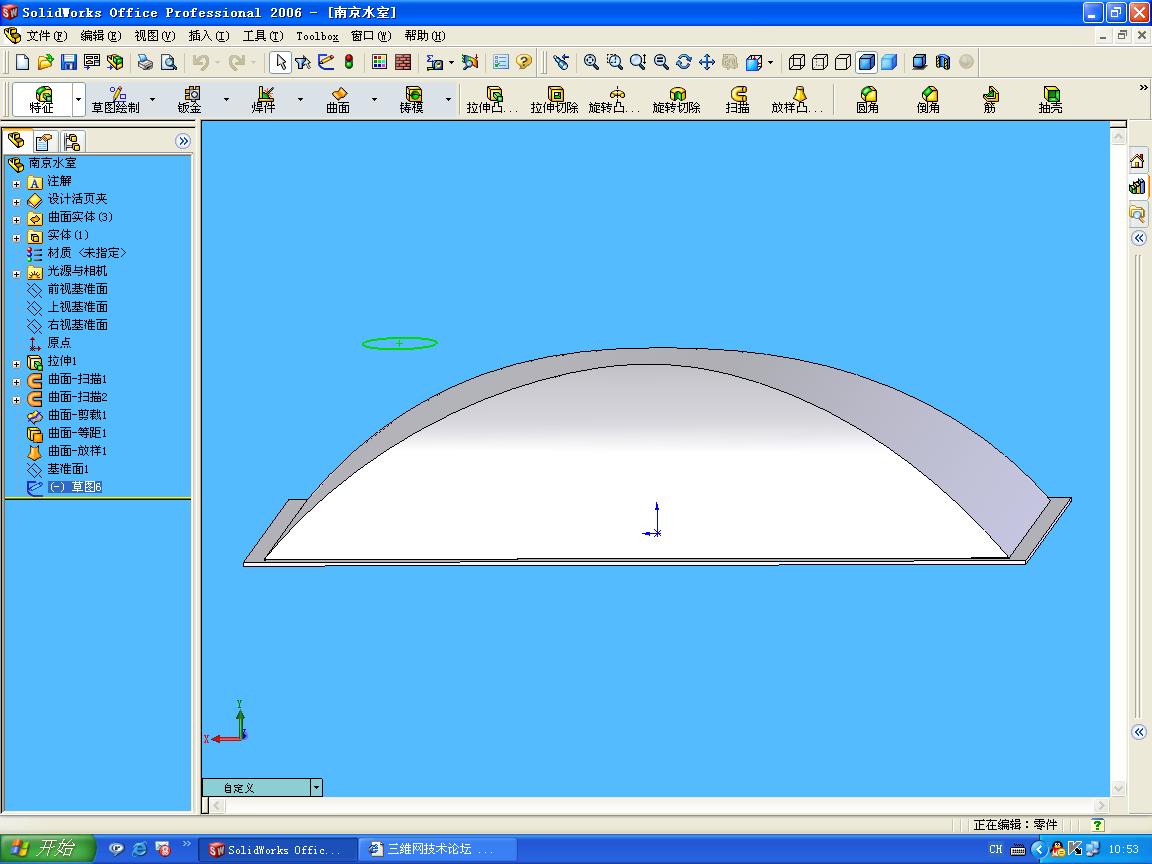This screenshot has width=1152, height=864.
Task: Open the 编辑 menu
Action: [x=100, y=36]
